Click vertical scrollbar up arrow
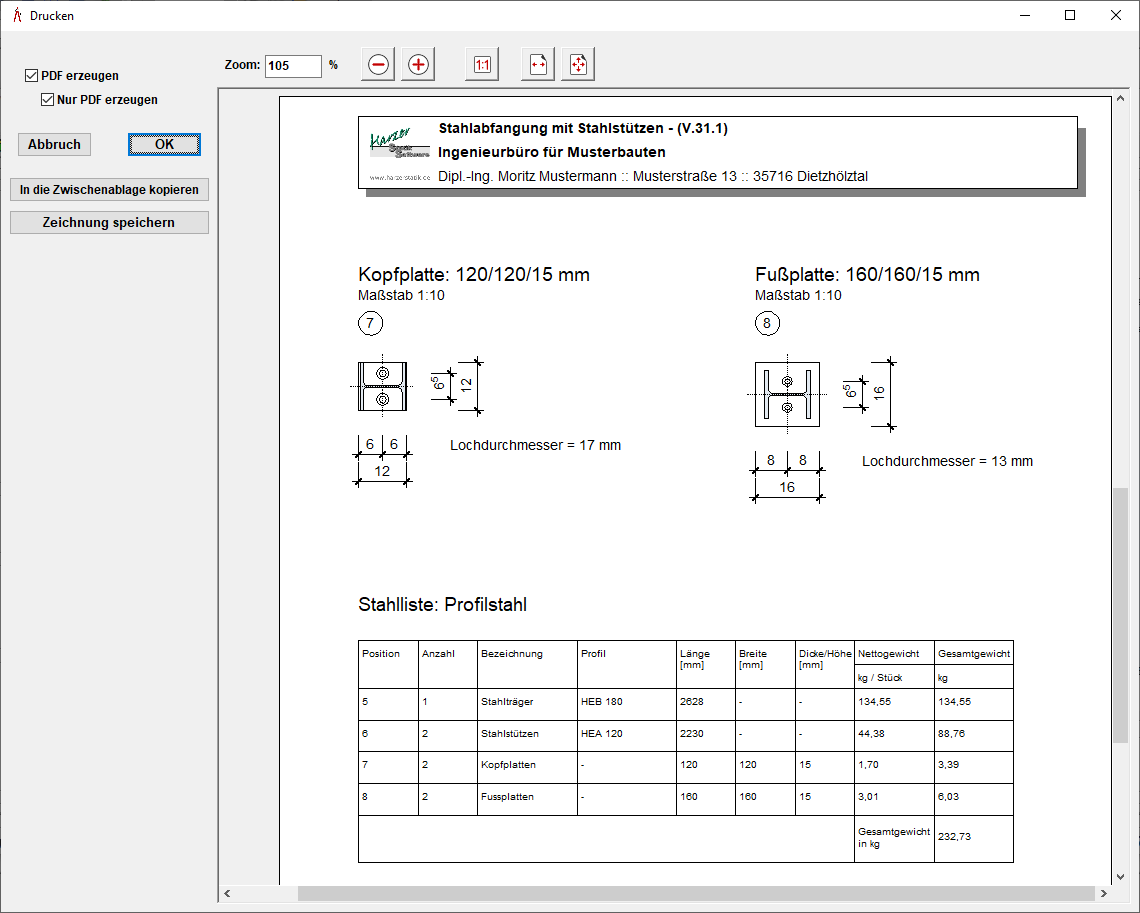 click(1120, 99)
